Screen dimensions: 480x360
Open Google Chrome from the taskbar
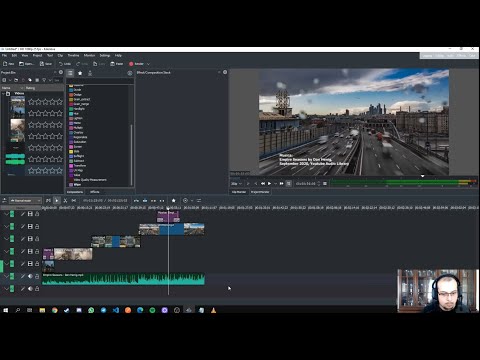(x=54, y=310)
